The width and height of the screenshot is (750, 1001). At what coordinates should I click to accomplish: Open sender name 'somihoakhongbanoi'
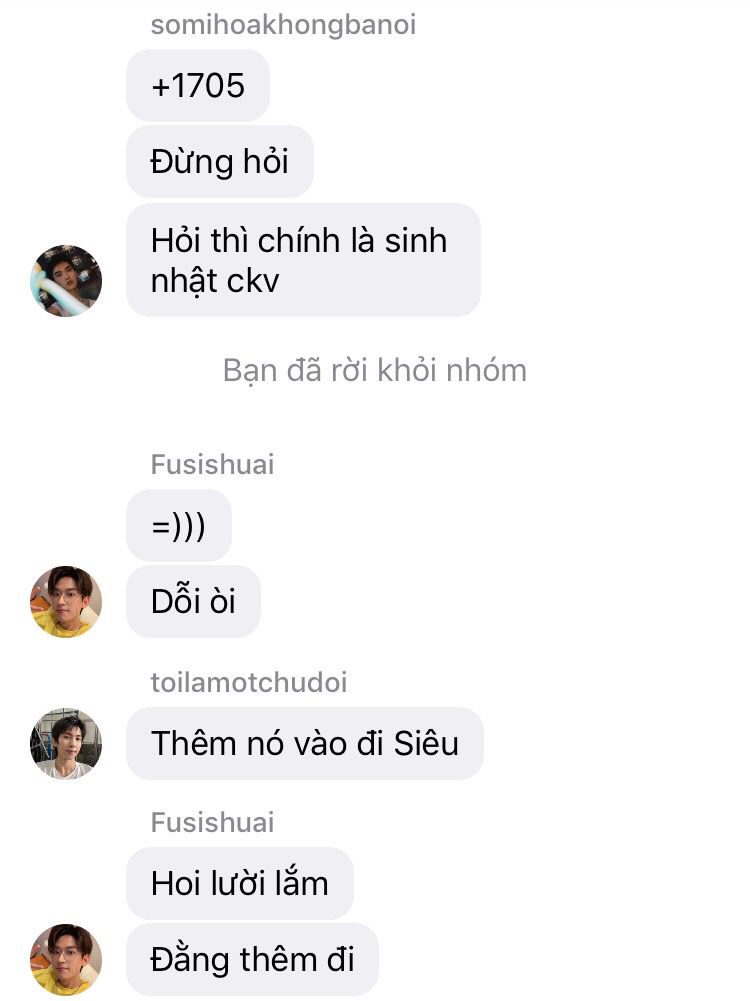tap(283, 25)
